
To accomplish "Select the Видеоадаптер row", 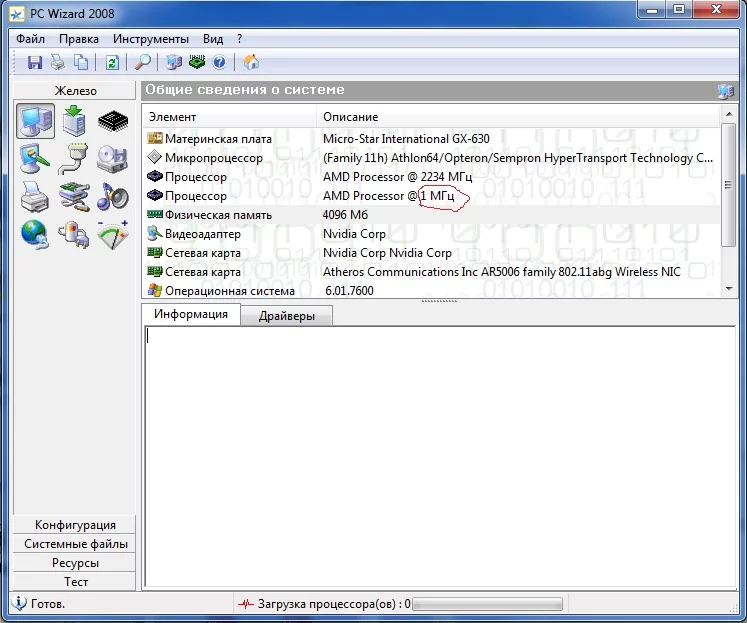I will click(431, 234).
